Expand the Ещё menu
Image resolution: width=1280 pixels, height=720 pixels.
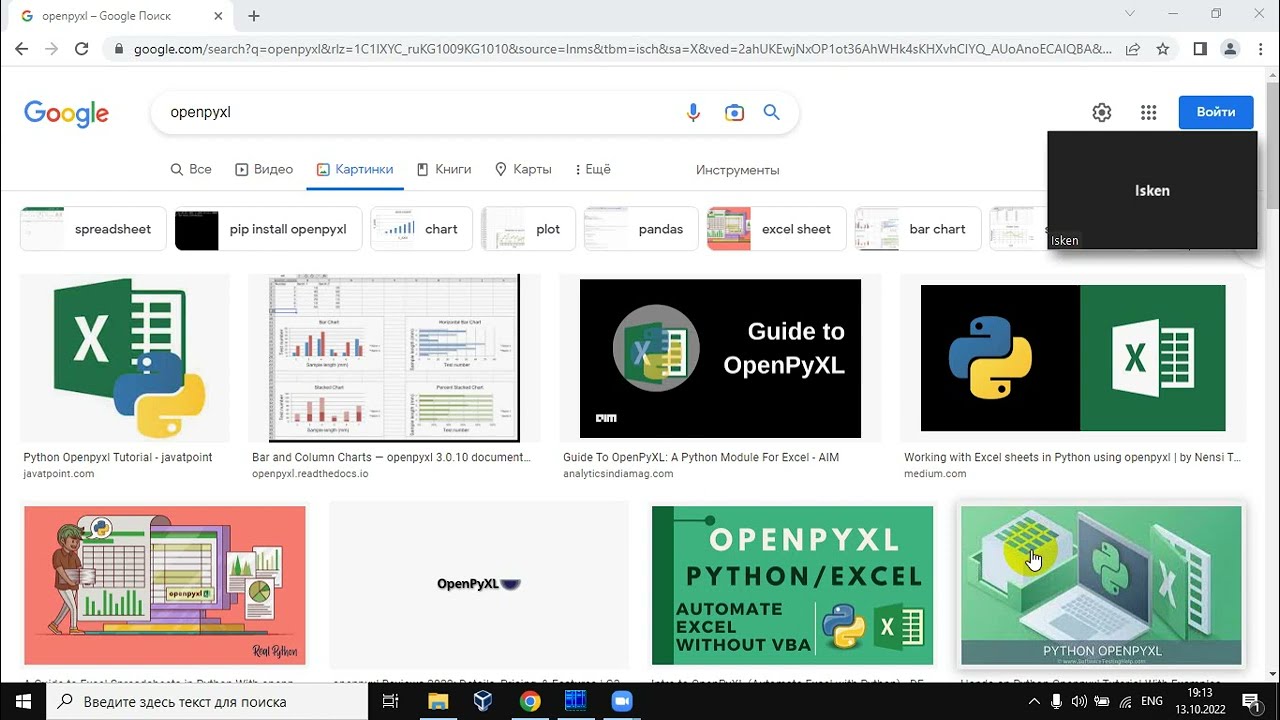[593, 169]
